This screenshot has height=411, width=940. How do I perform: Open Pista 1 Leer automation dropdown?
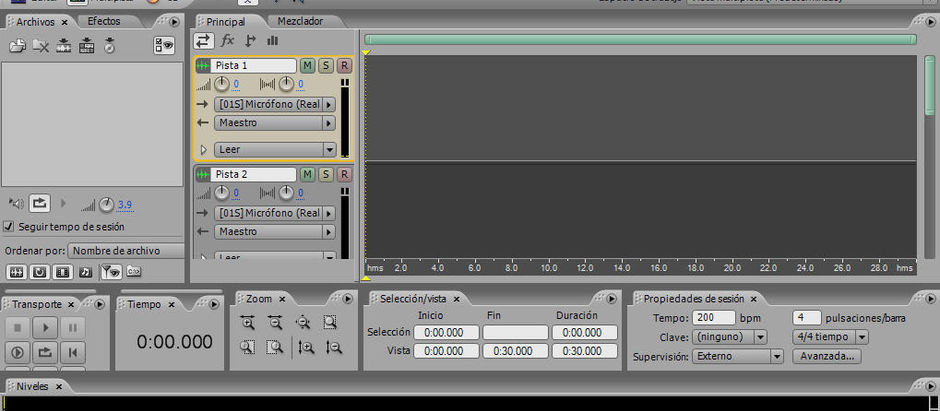[x=275, y=149]
